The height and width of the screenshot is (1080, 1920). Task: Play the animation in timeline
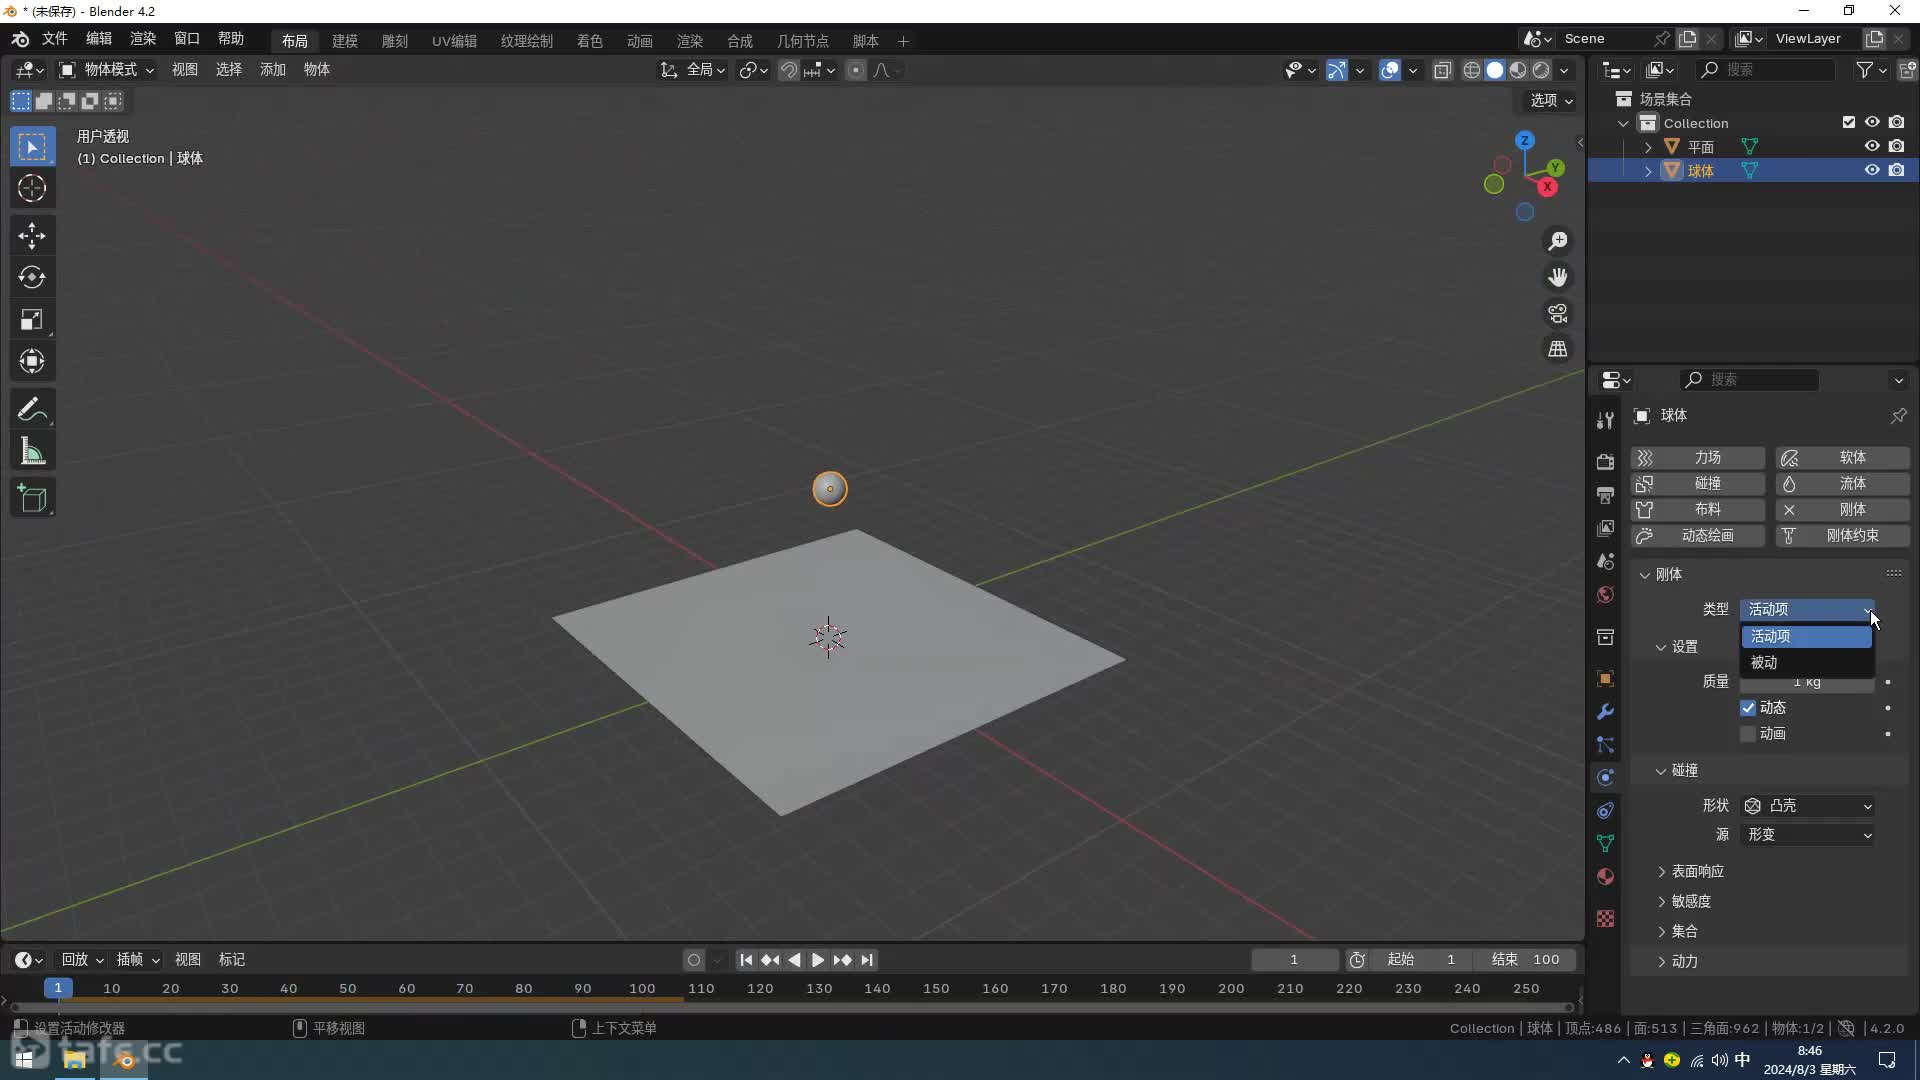pos(818,960)
